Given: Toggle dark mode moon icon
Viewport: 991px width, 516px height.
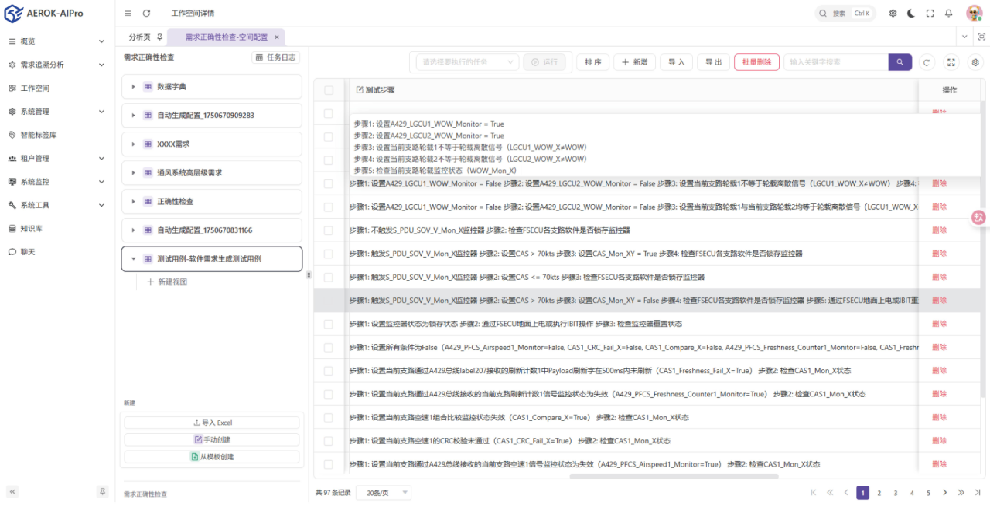Looking at the screenshot, I should click(910, 14).
